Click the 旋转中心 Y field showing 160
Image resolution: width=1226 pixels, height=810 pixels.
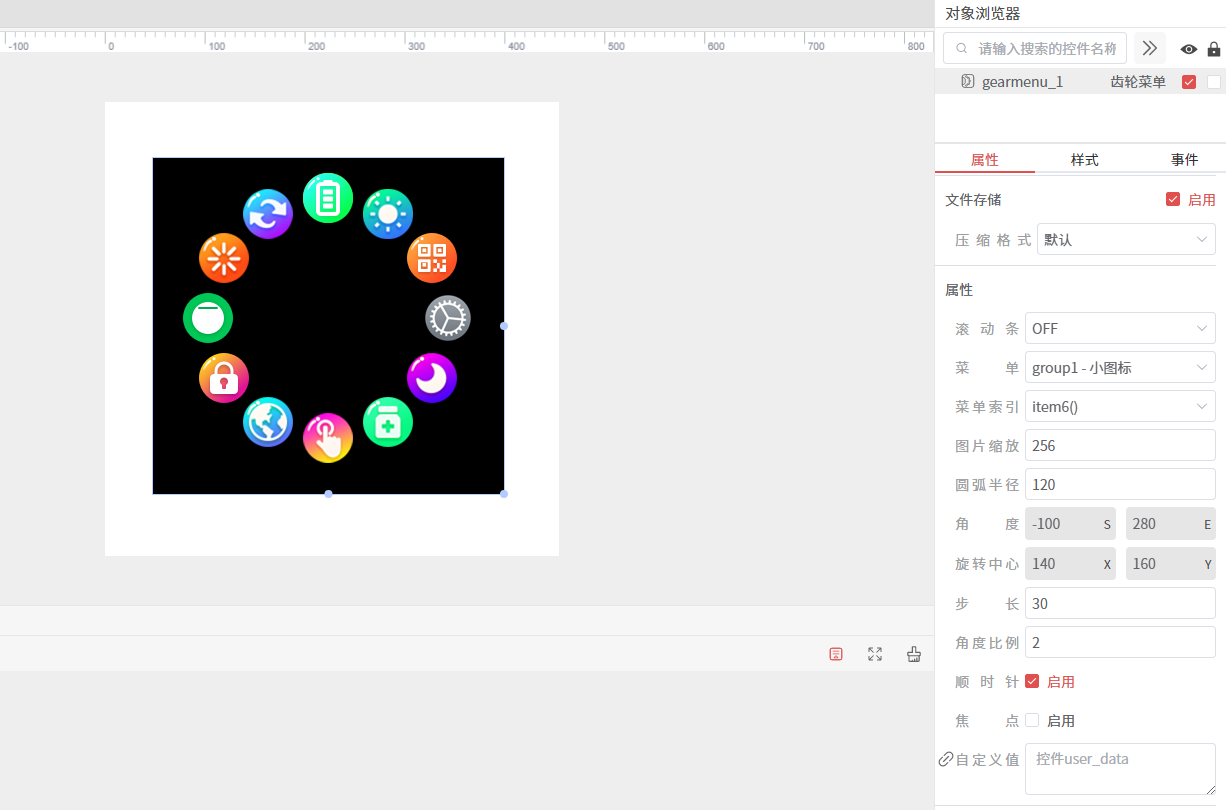click(x=1171, y=564)
